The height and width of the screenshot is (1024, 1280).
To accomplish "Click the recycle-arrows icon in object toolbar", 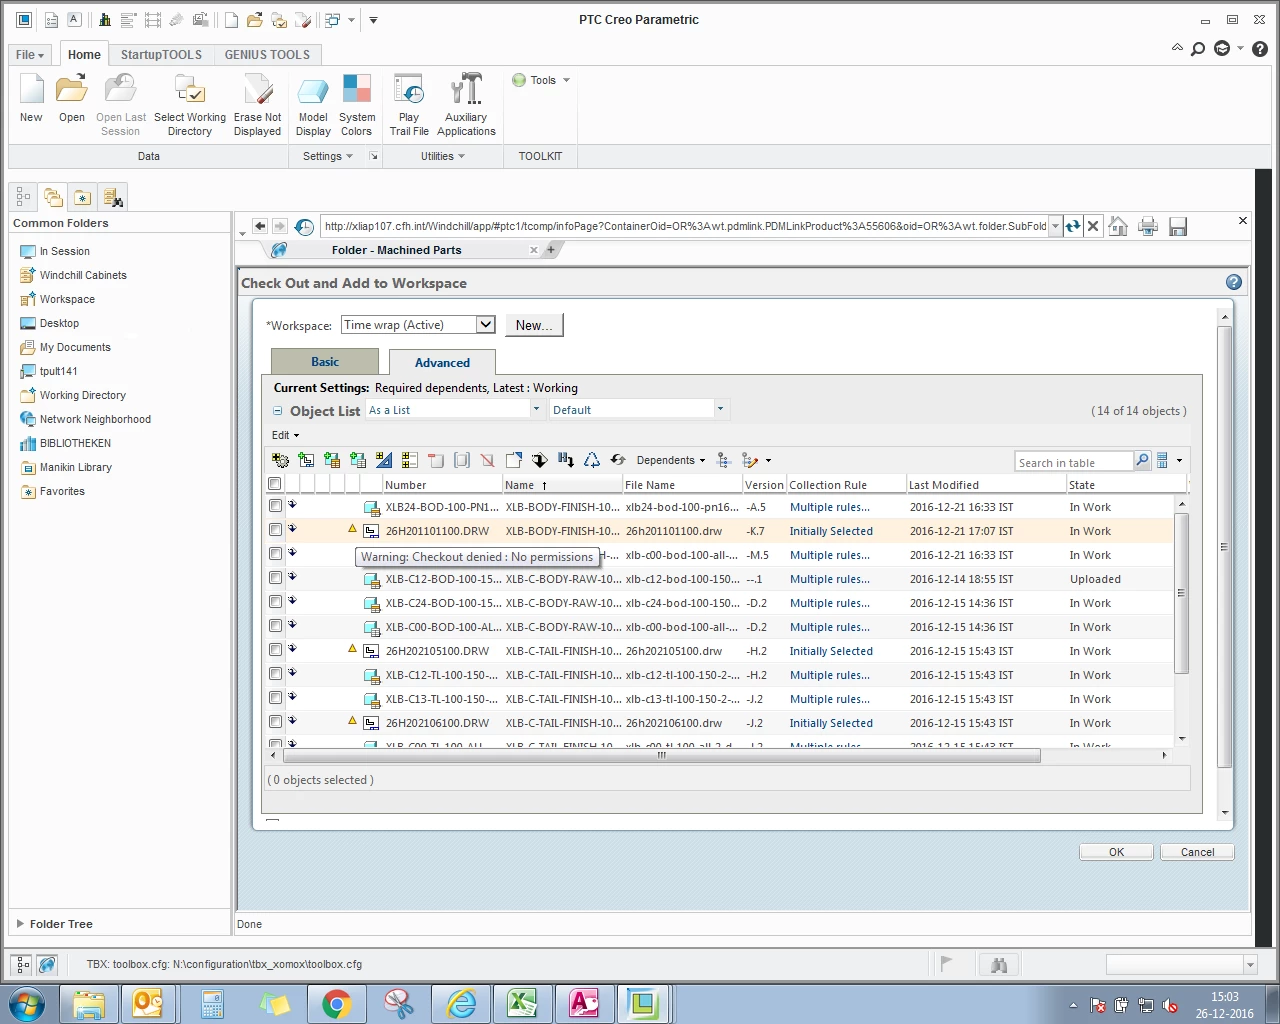I will pos(592,460).
